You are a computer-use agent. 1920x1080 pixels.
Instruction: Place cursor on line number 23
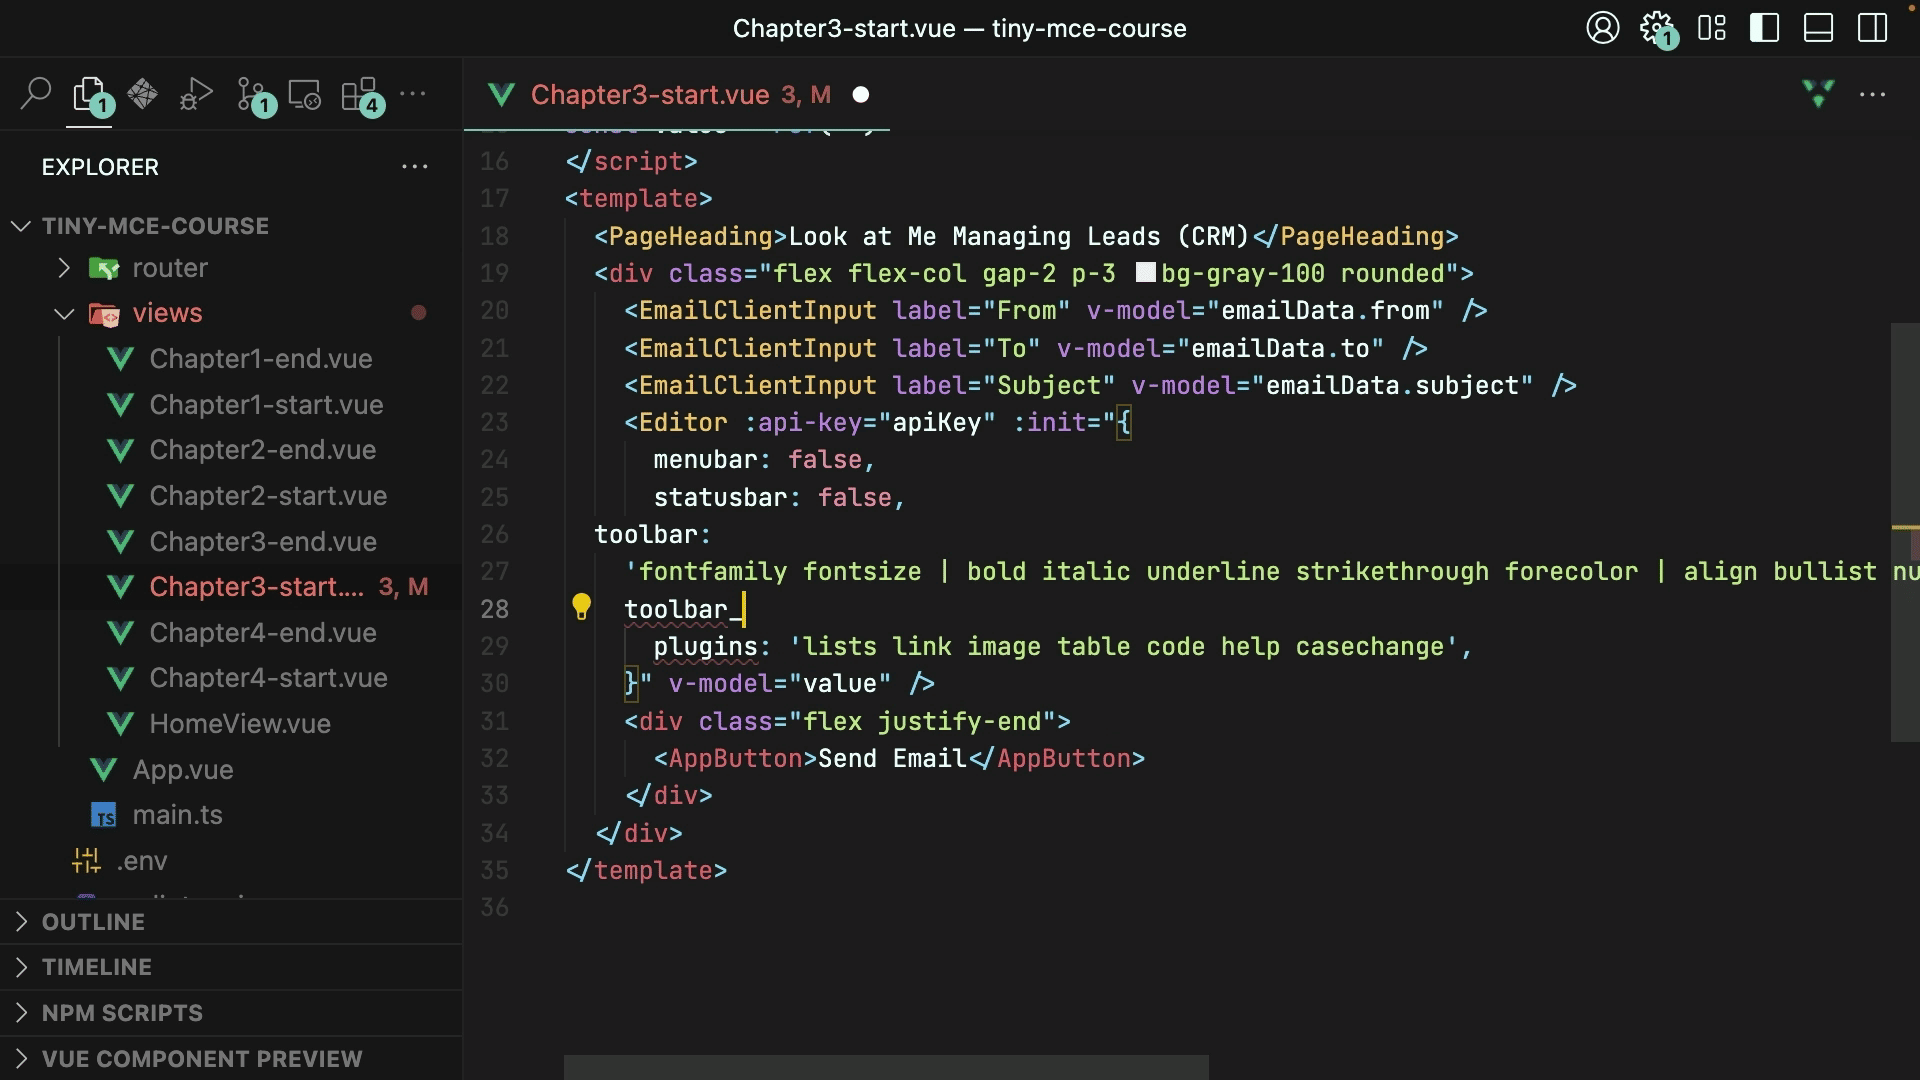click(x=494, y=422)
